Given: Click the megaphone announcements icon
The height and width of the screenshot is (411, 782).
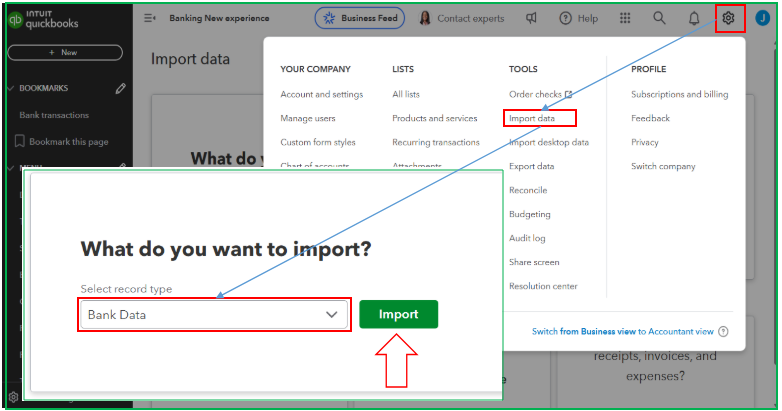Looking at the screenshot, I should [531, 18].
